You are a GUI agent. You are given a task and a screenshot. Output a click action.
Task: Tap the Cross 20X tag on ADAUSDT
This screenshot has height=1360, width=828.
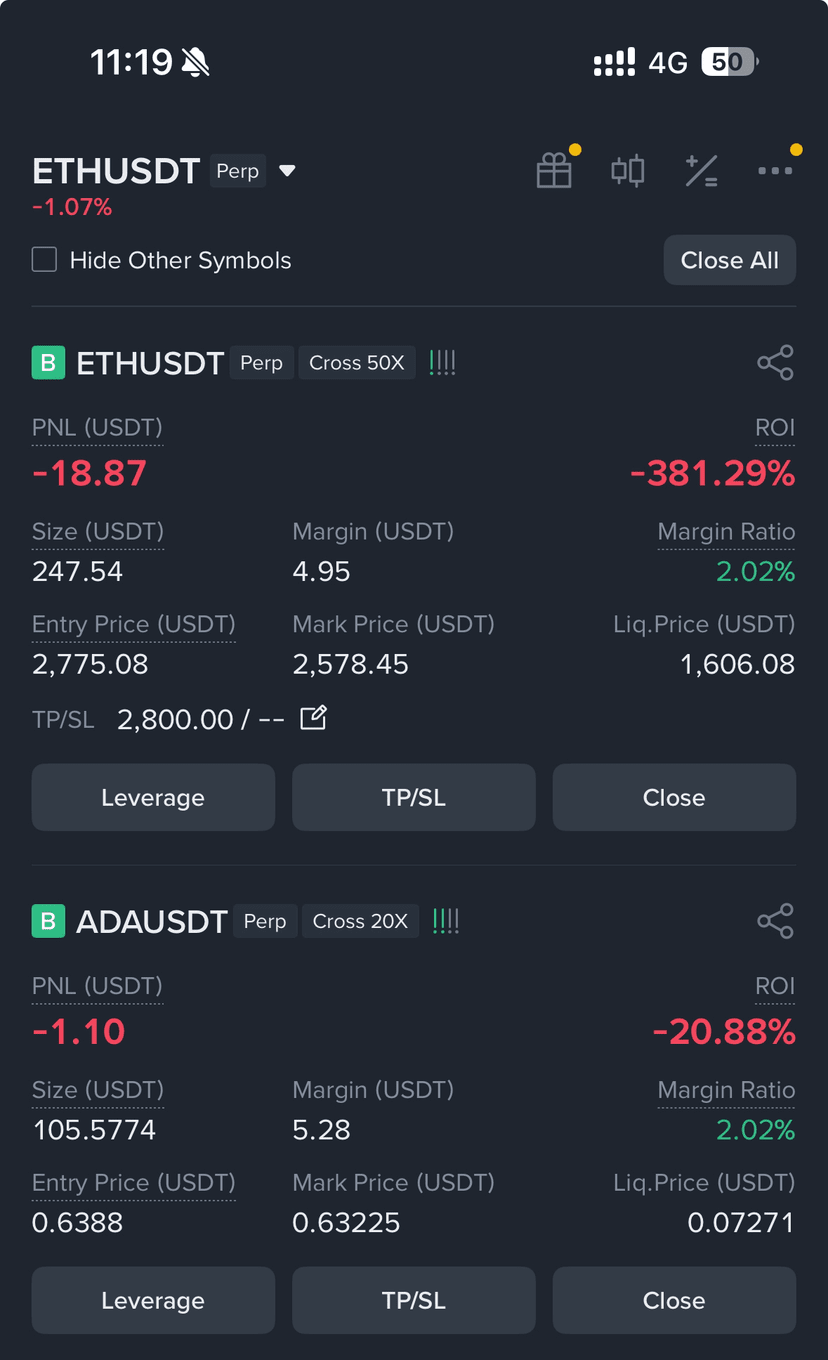[360, 921]
